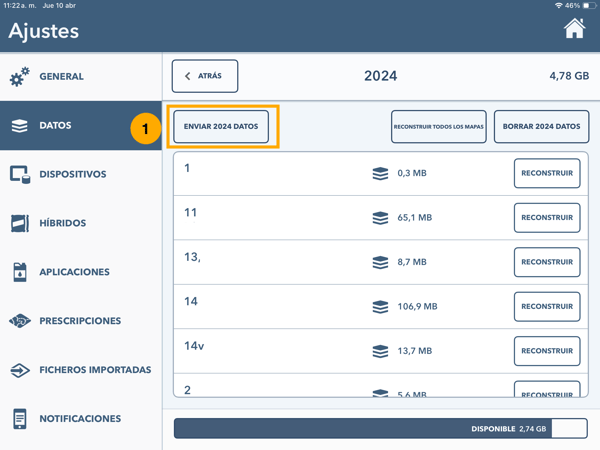Tap the home icon in header
The height and width of the screenshot is (450, 600).
574,28
